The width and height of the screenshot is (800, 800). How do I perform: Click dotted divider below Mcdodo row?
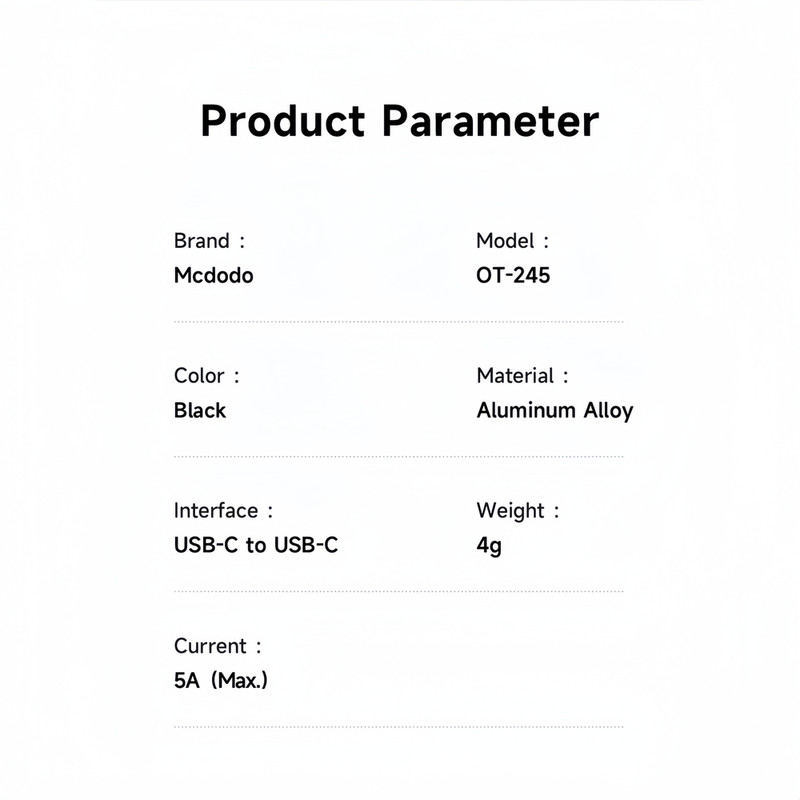(398, 322)
